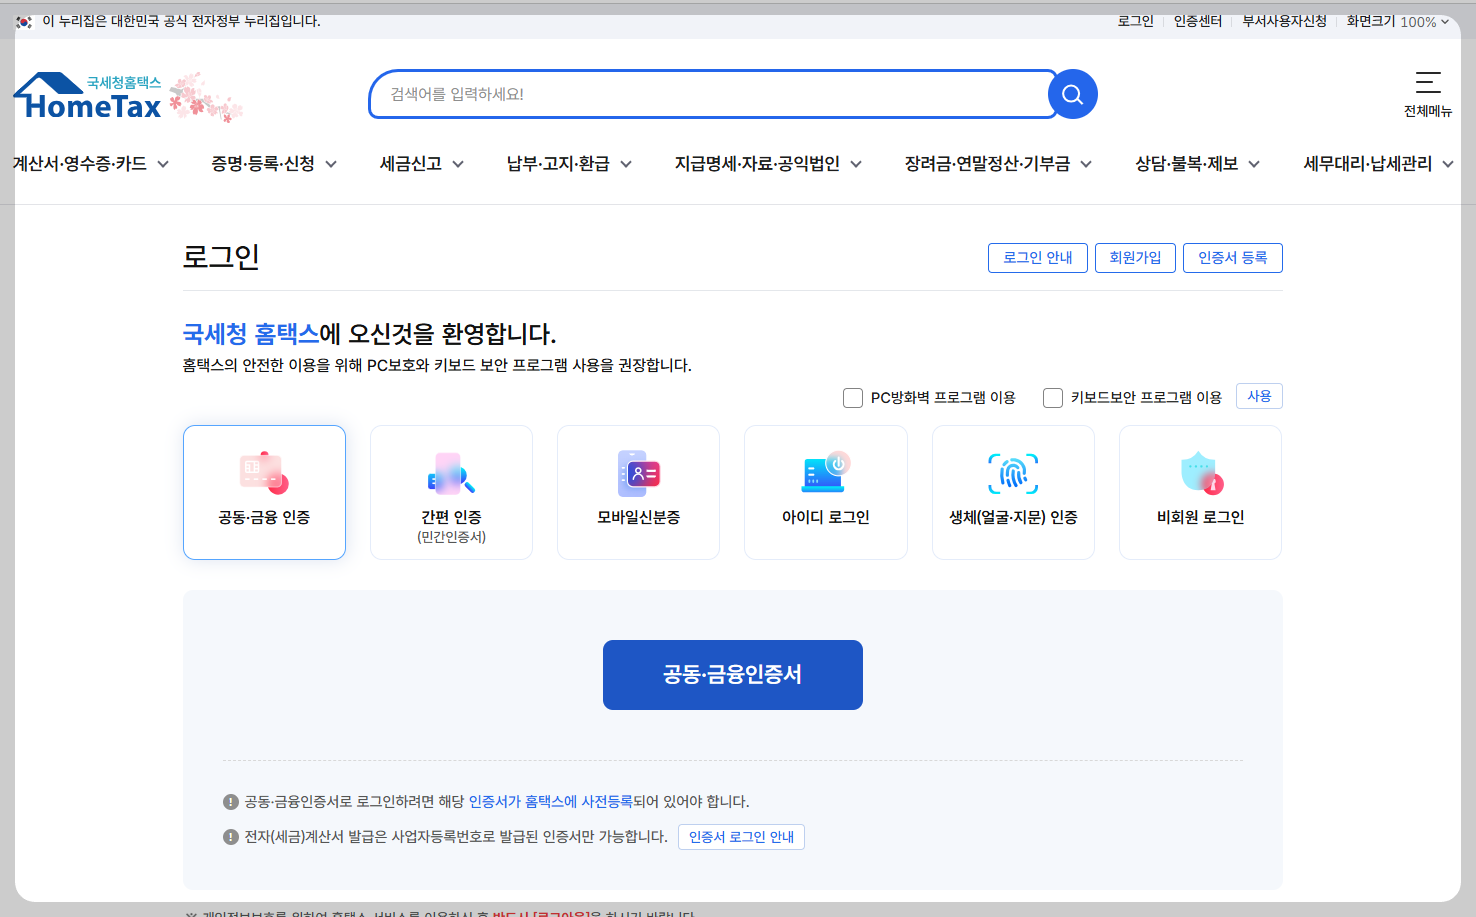Expand 장려금·연말정산·기부금 menu
The height and width of the screenshot is (917, 1476).
[x=998, y=164]
